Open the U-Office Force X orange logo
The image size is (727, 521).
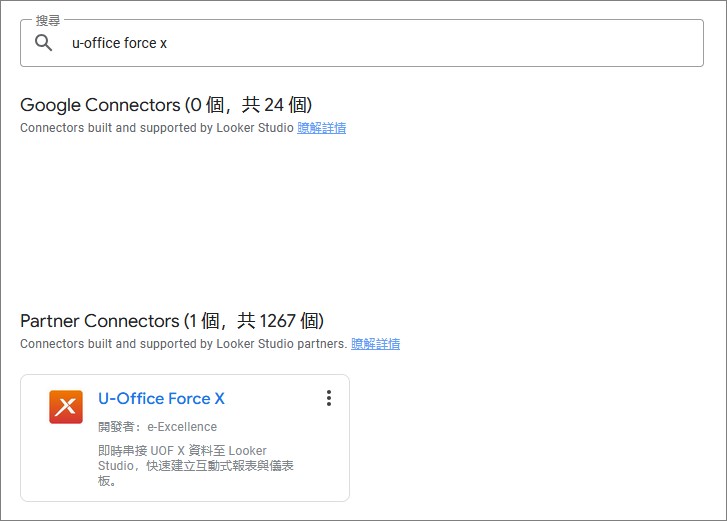[x=66, y=407]
